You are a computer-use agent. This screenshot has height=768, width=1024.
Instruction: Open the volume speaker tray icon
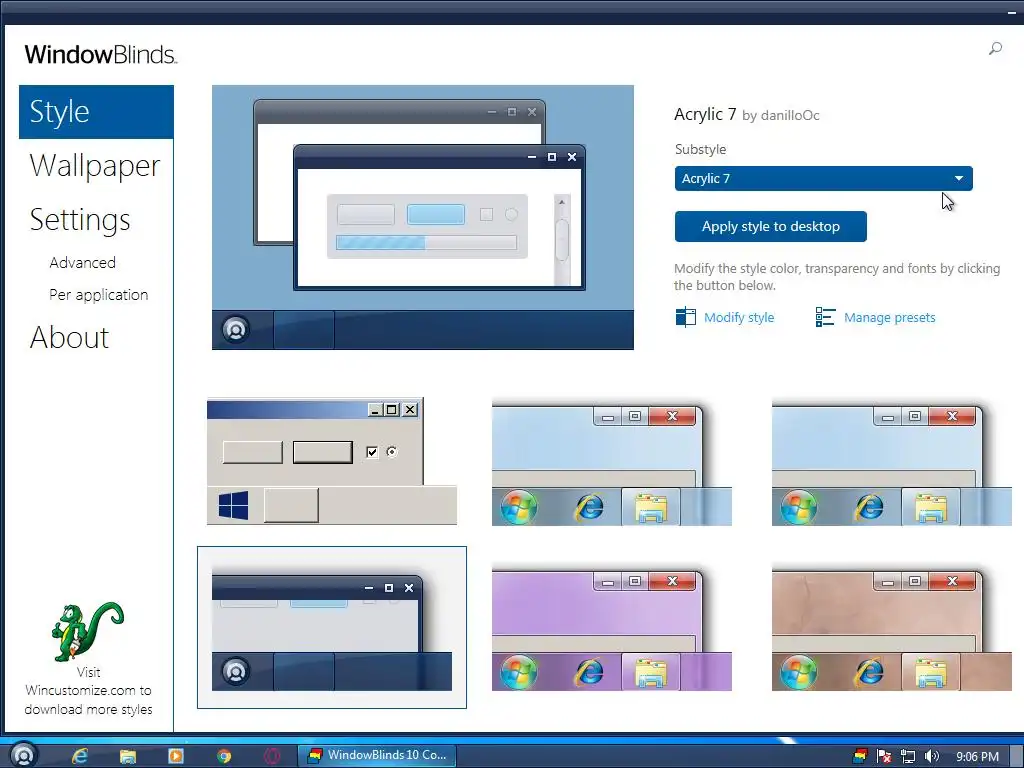coord(932,756)
